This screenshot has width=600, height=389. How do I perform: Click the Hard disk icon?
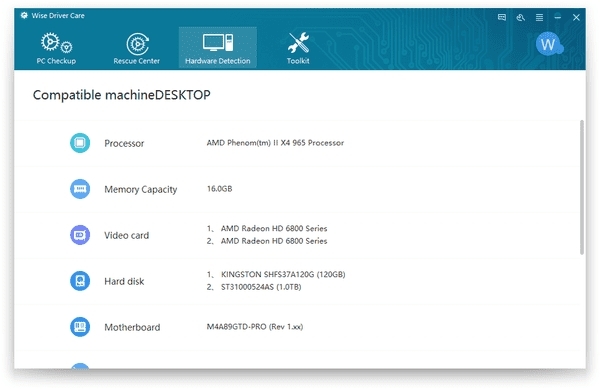point(80,281)
